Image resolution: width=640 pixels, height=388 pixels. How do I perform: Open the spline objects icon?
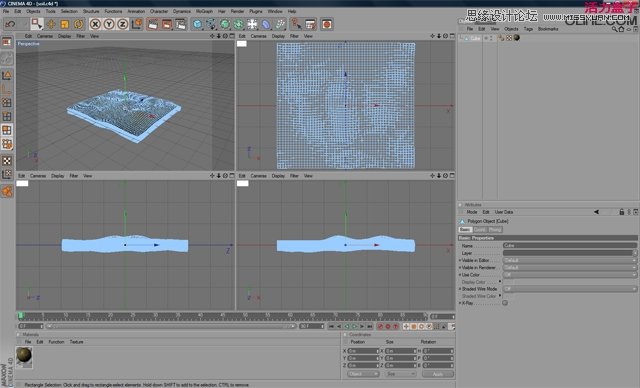coord(211,24)
